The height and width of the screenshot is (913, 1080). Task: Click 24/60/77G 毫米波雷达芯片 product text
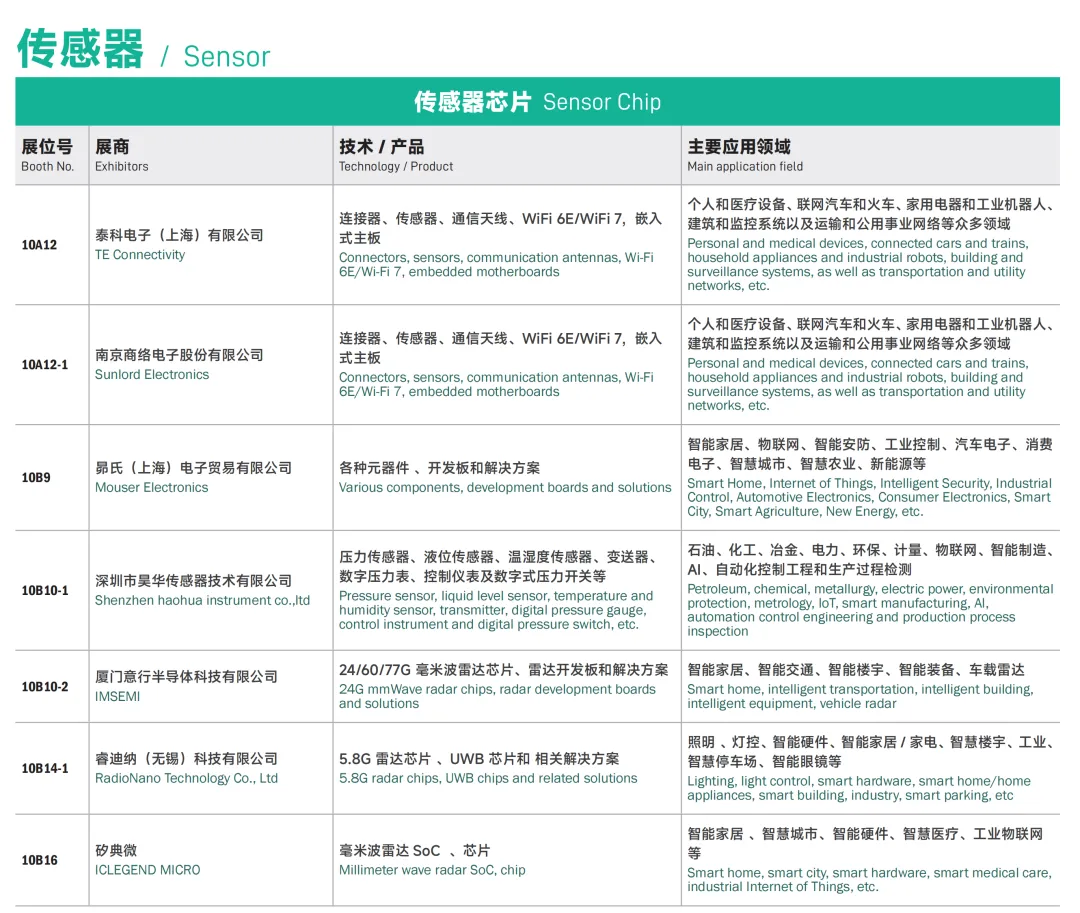(503, 670)
